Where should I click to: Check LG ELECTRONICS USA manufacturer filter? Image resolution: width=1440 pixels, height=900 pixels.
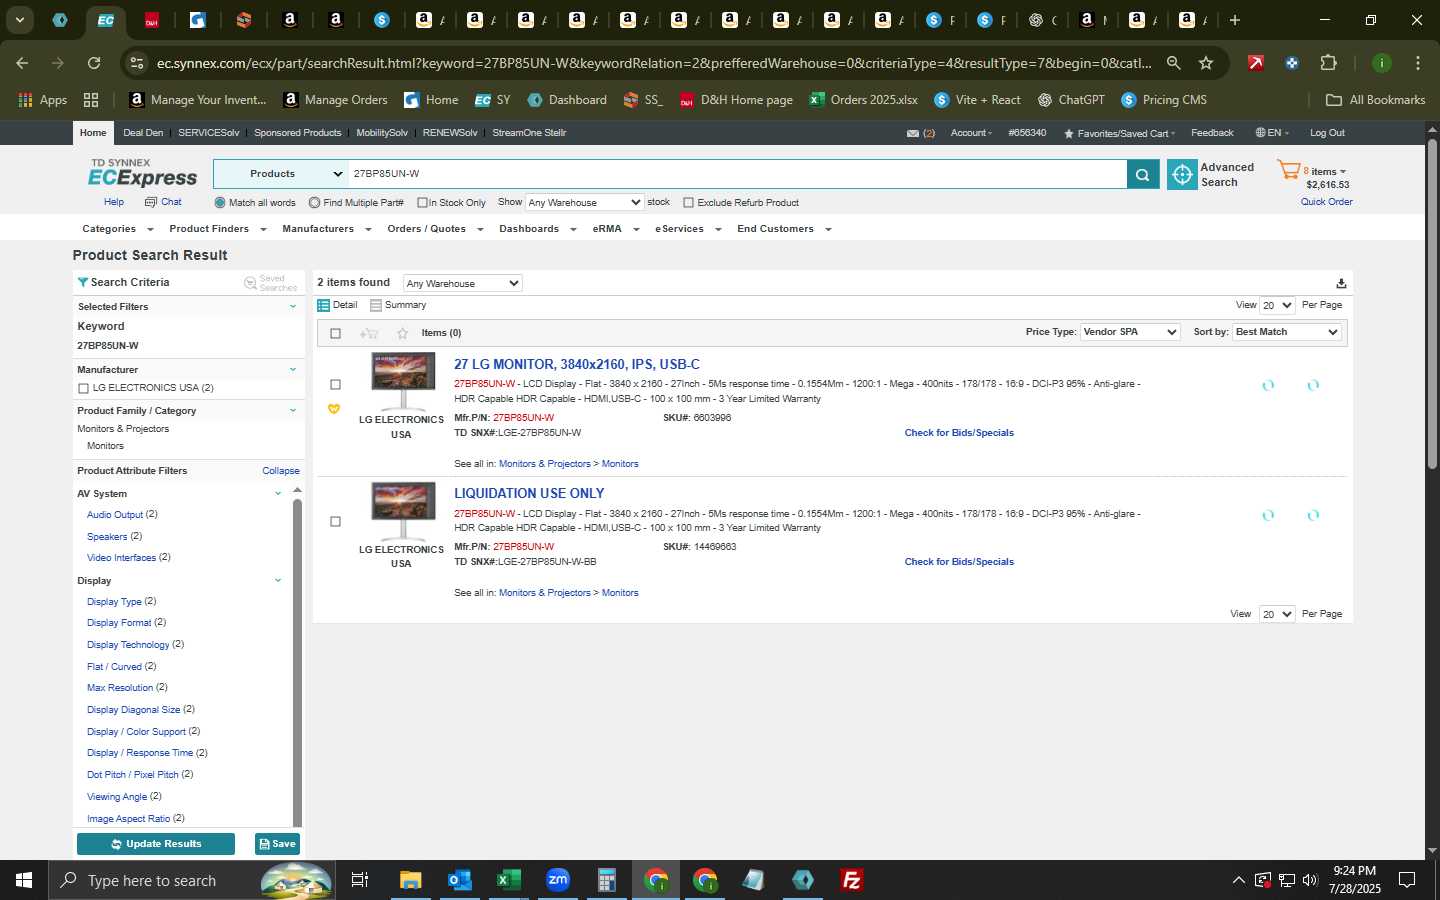tap(83, 388)
